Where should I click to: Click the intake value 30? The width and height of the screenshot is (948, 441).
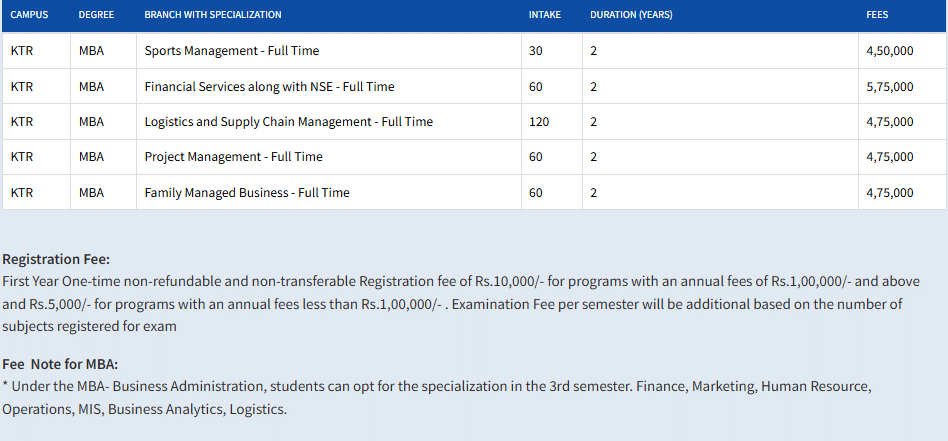point(536,51)
